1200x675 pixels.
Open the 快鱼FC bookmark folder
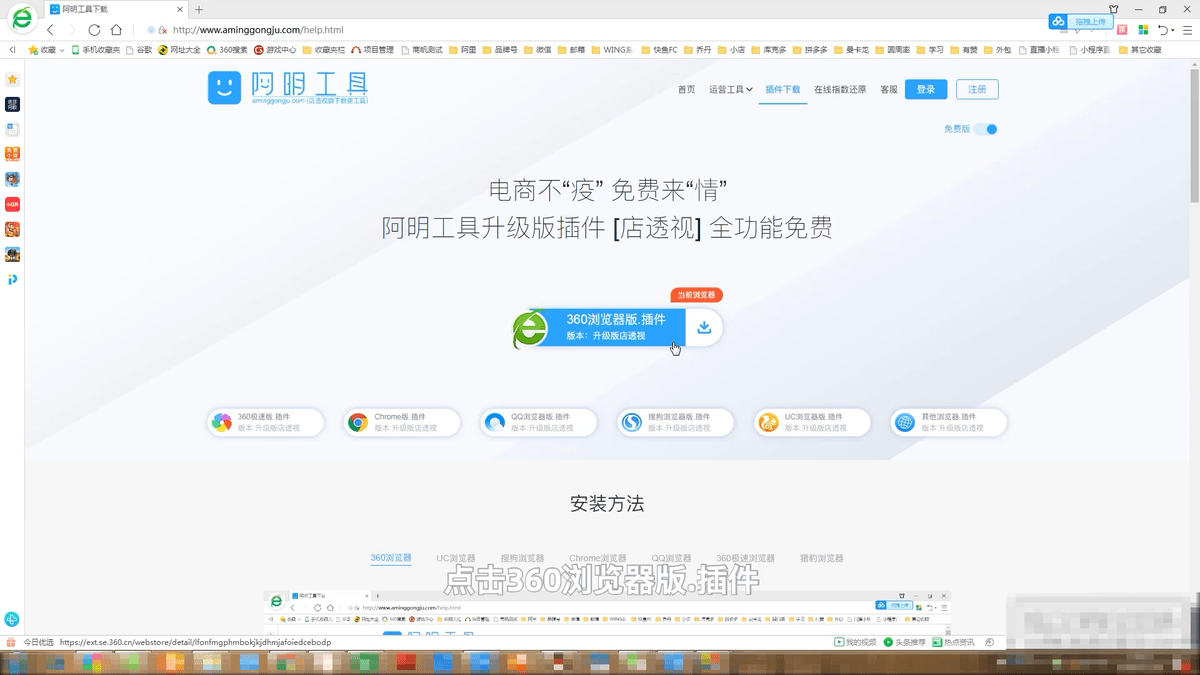(x=660, y=49)
